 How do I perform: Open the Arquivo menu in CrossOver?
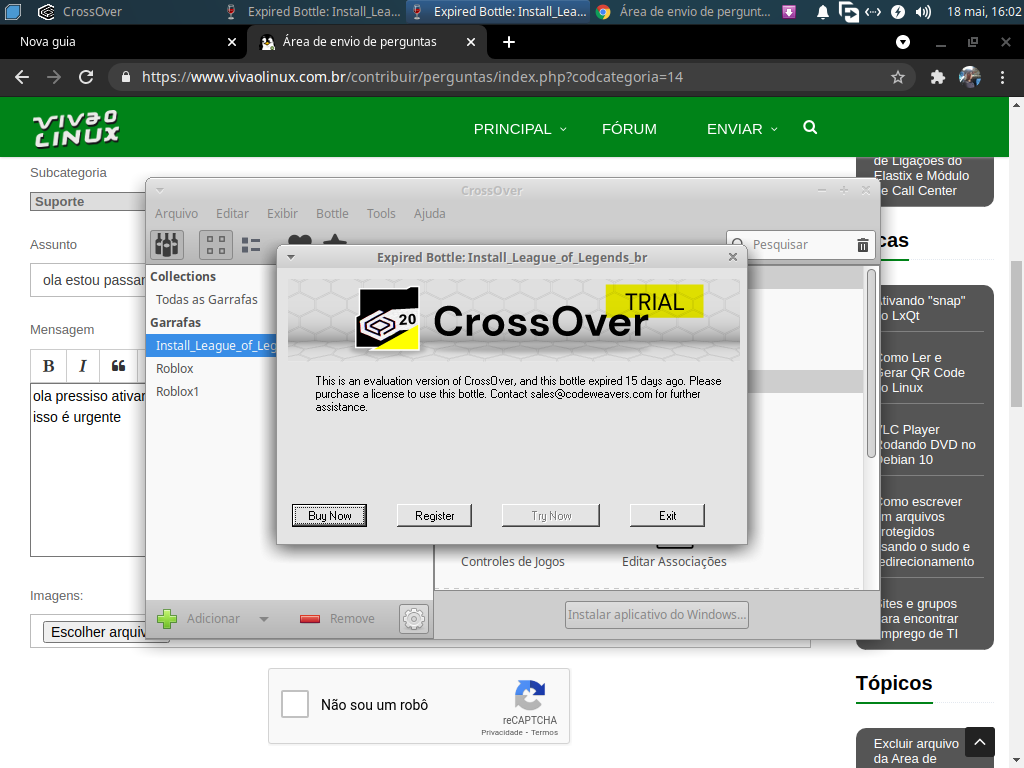click(x=176, y=214)
